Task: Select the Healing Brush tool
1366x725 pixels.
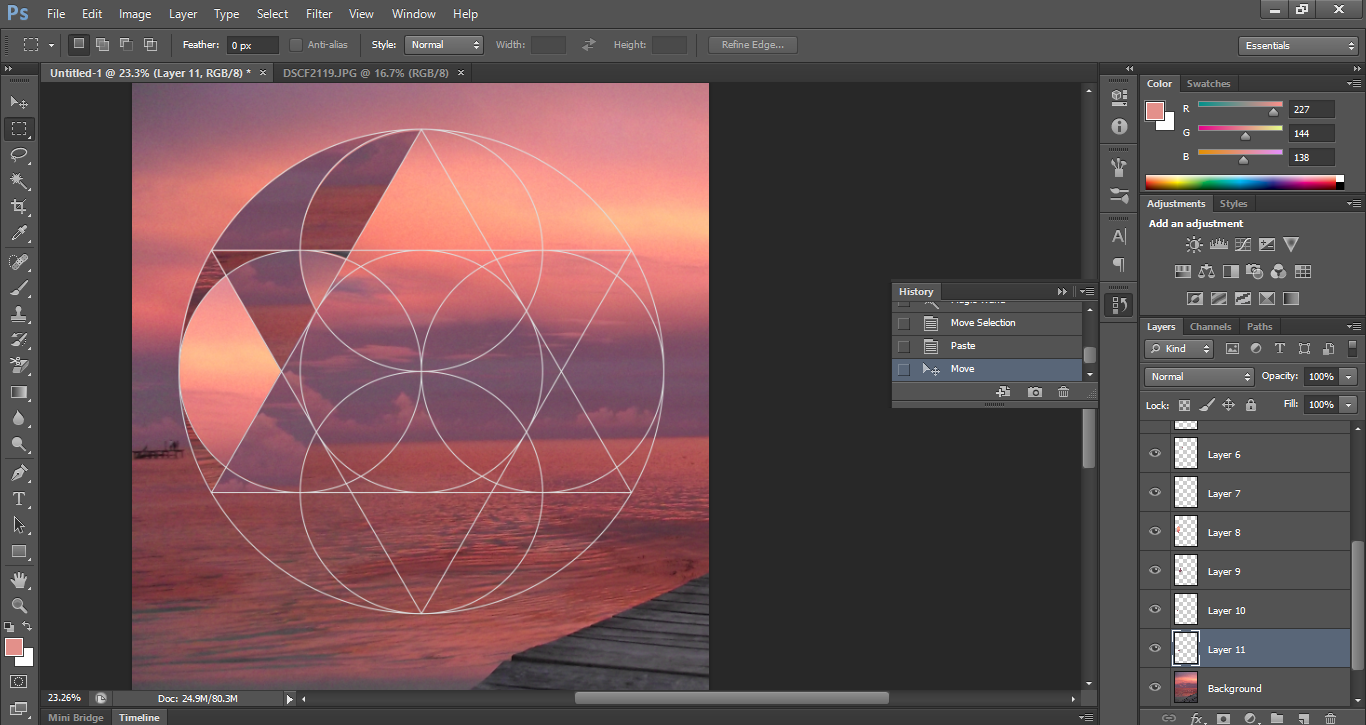Action: [19, 262]
